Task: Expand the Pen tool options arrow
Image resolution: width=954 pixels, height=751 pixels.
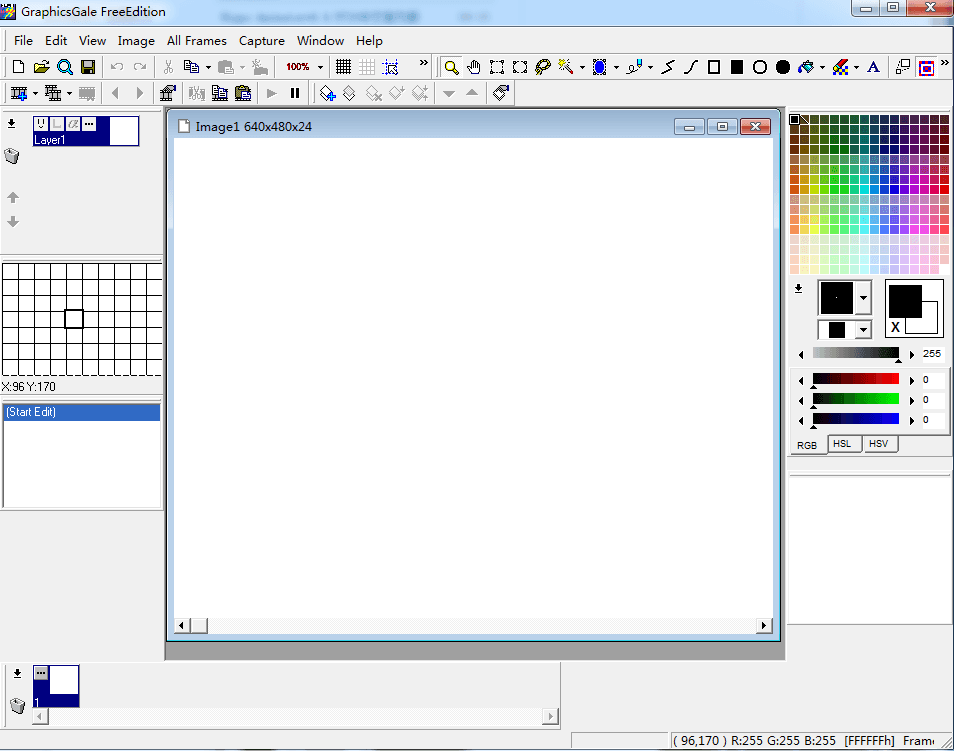Action: pyautogui.click(x=650, y=67)
